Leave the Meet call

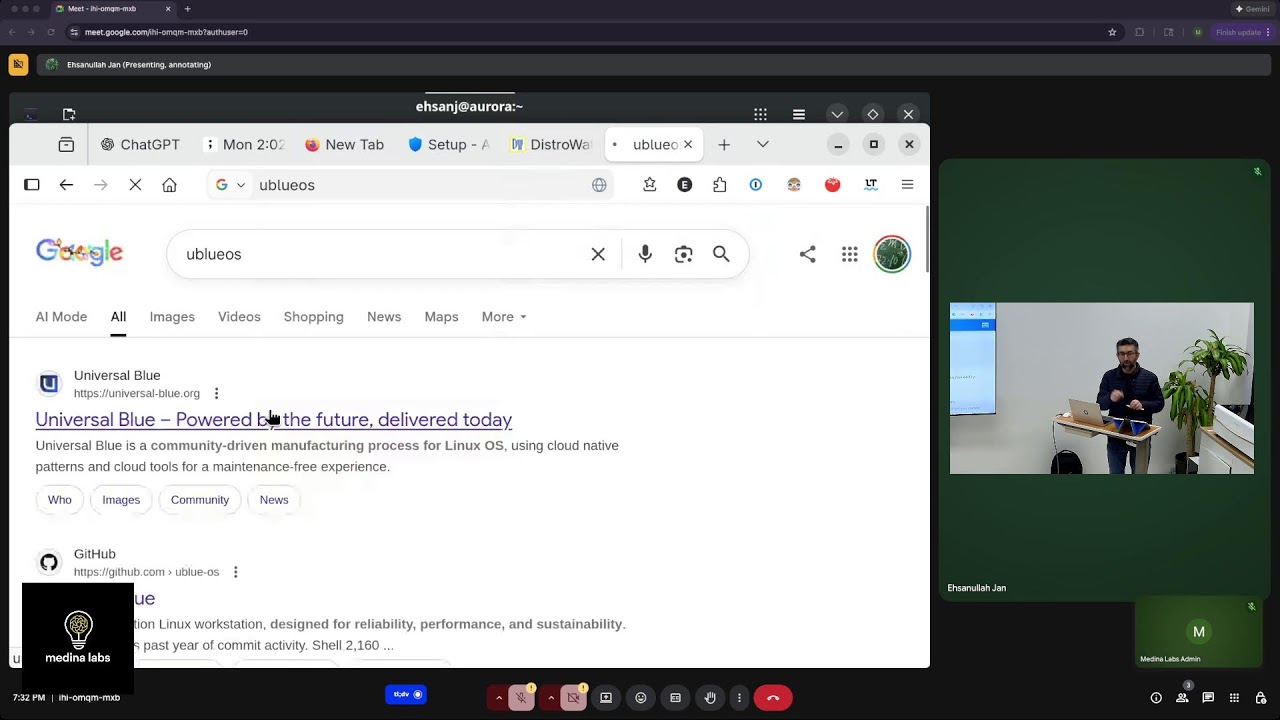773,697
